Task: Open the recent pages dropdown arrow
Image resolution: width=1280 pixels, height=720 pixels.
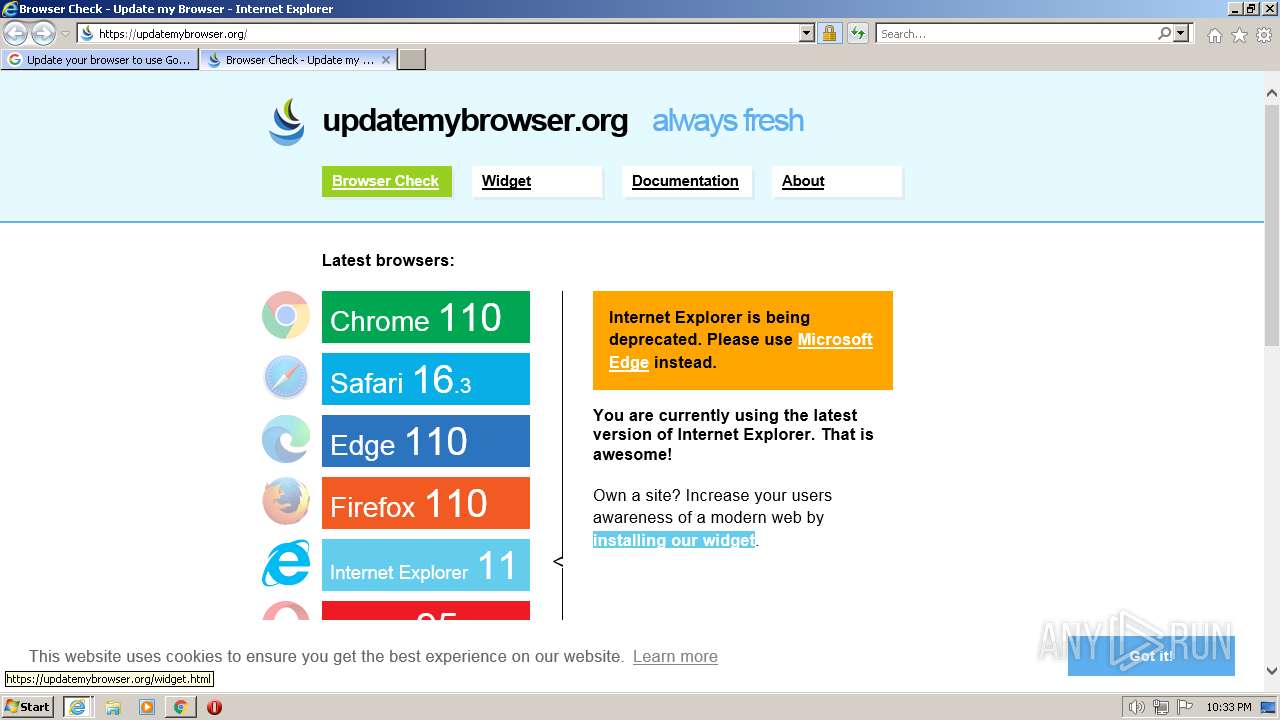Action: click(x=65, y=34)
